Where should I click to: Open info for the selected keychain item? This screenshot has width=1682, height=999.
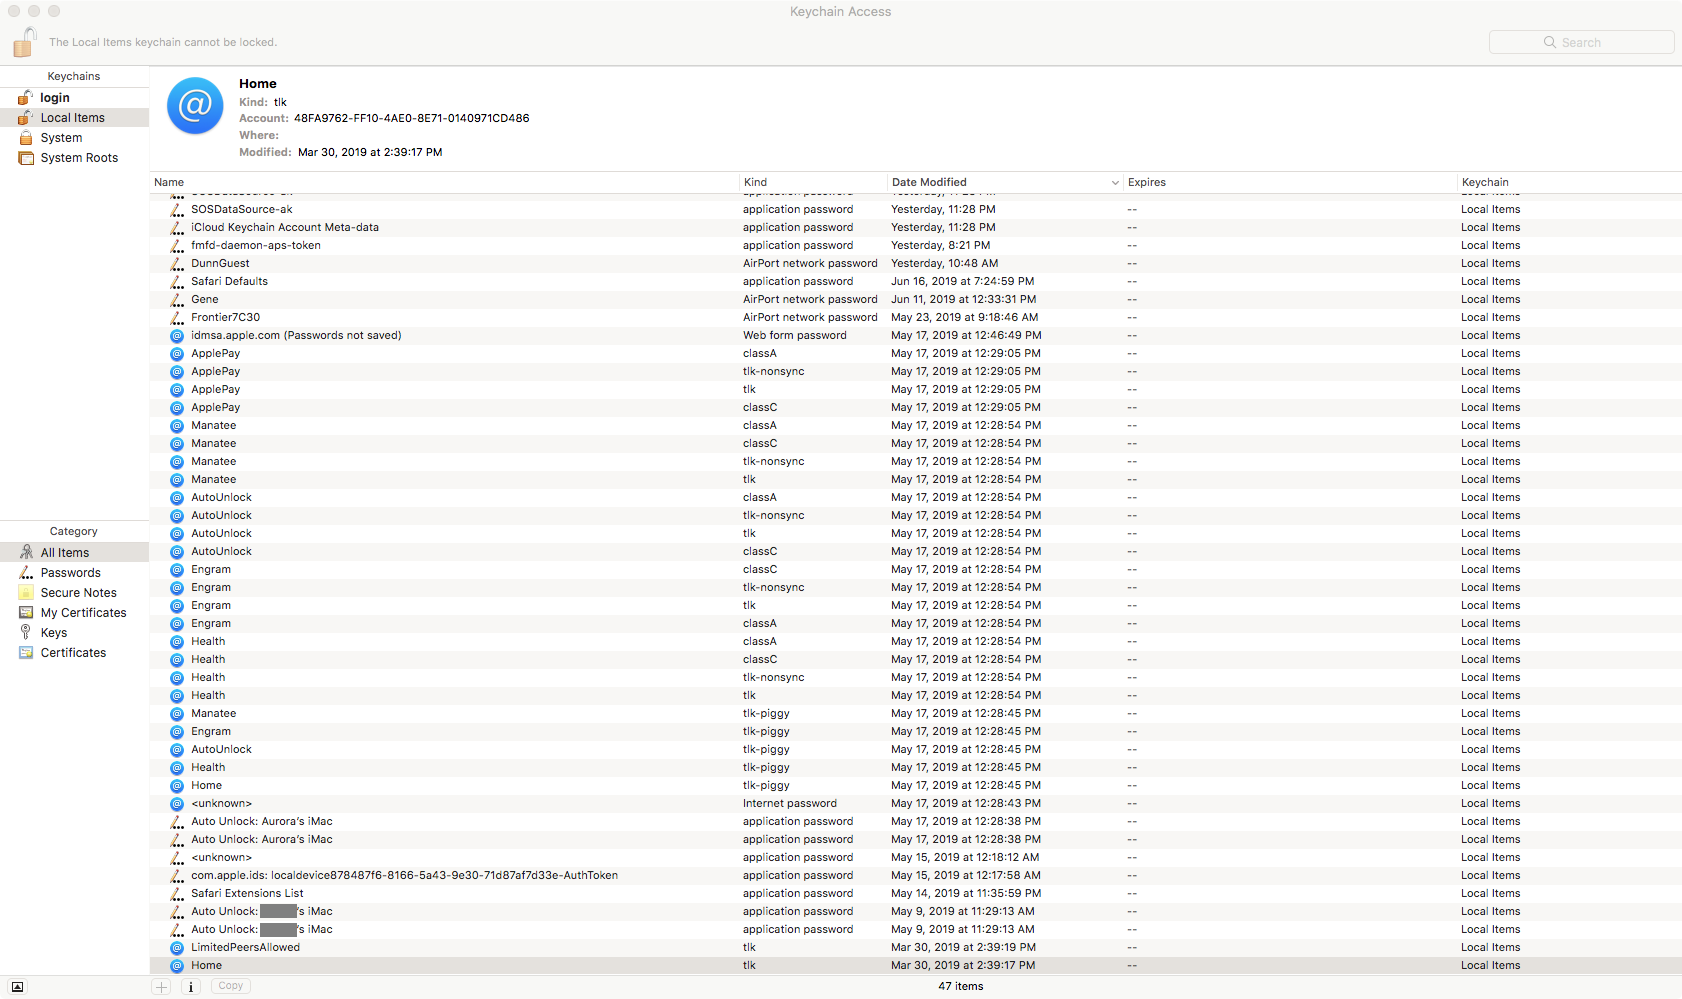tap(190, 986)
